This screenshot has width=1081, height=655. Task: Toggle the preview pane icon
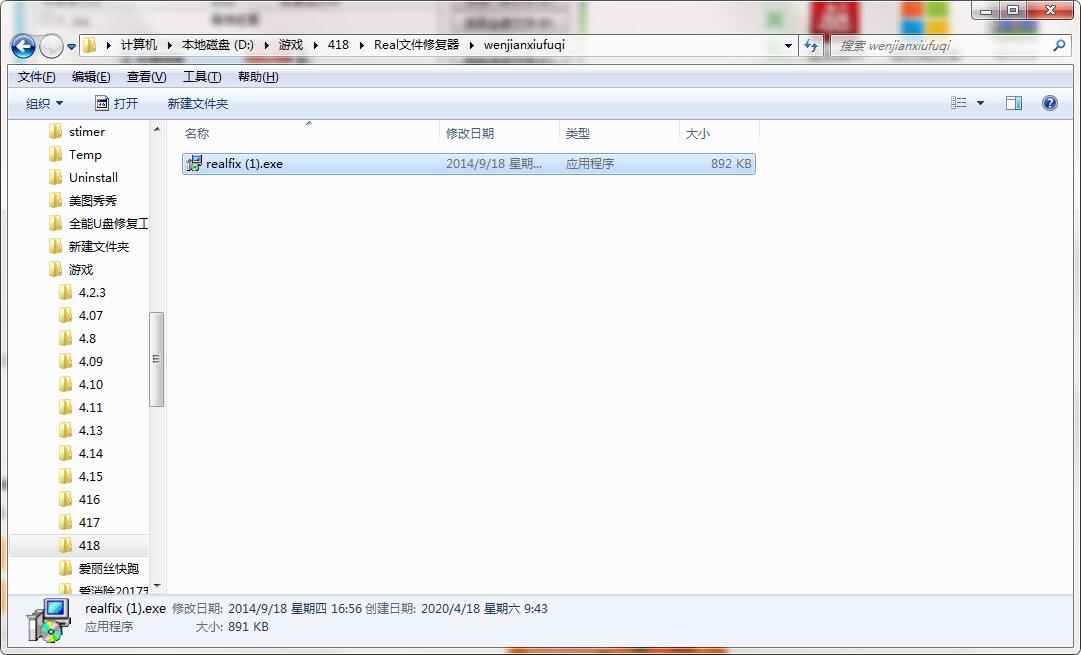(1013, 103)
